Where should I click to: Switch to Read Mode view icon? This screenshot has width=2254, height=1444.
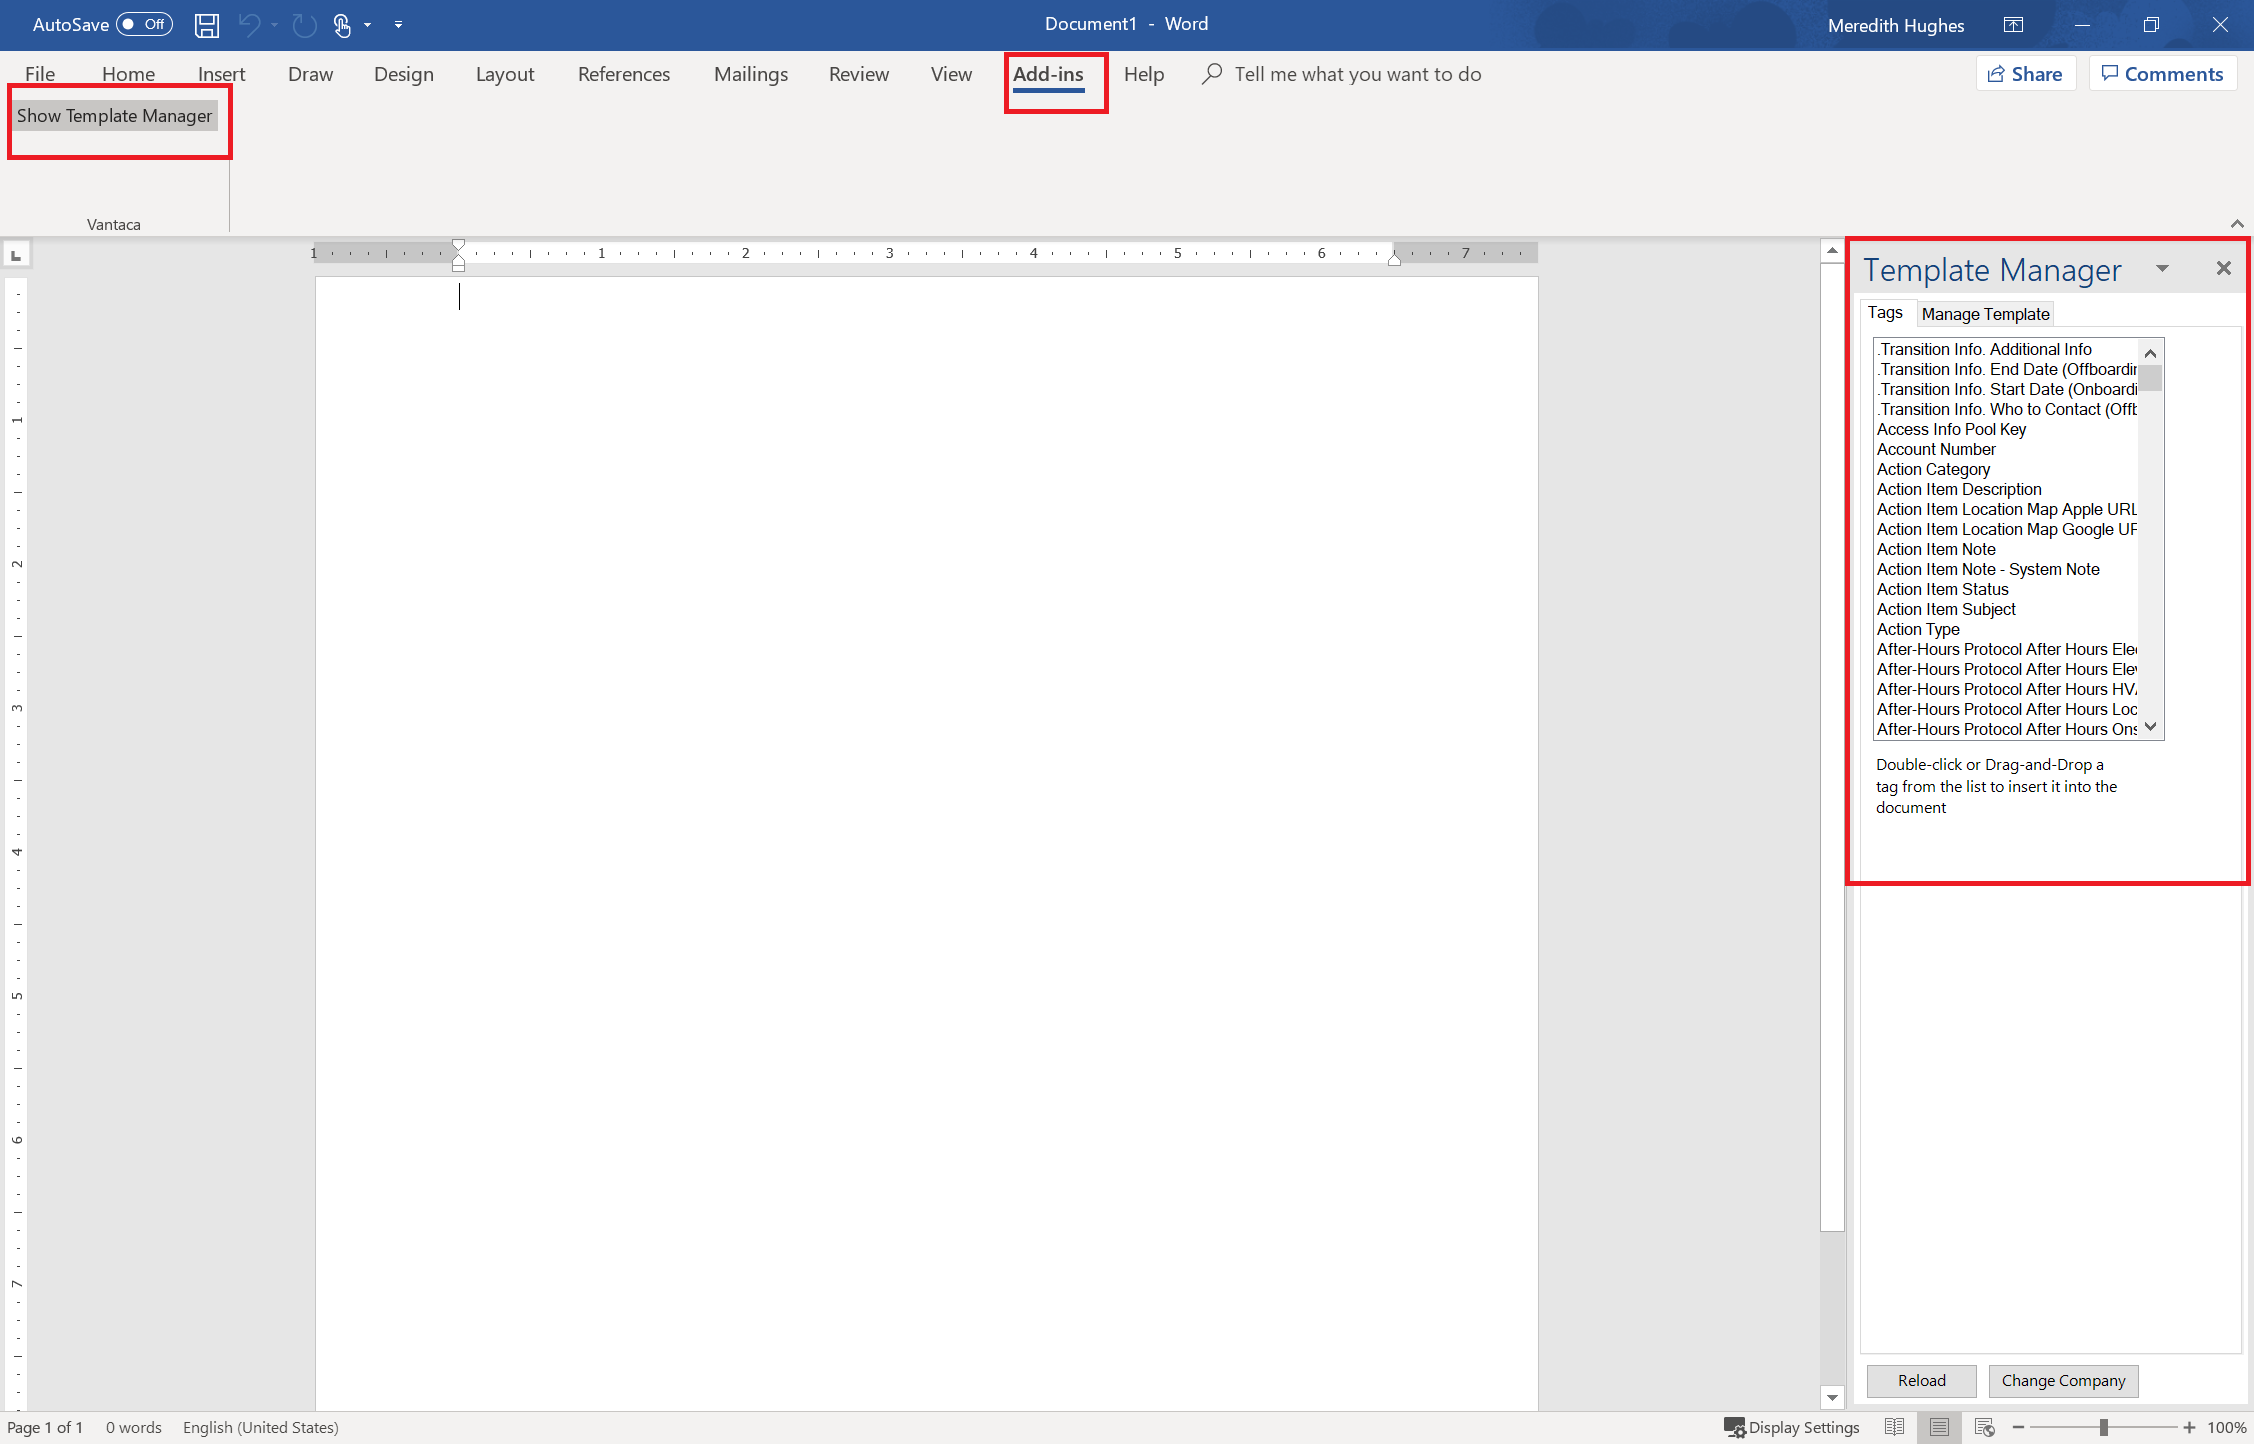pos(1893,1428)
